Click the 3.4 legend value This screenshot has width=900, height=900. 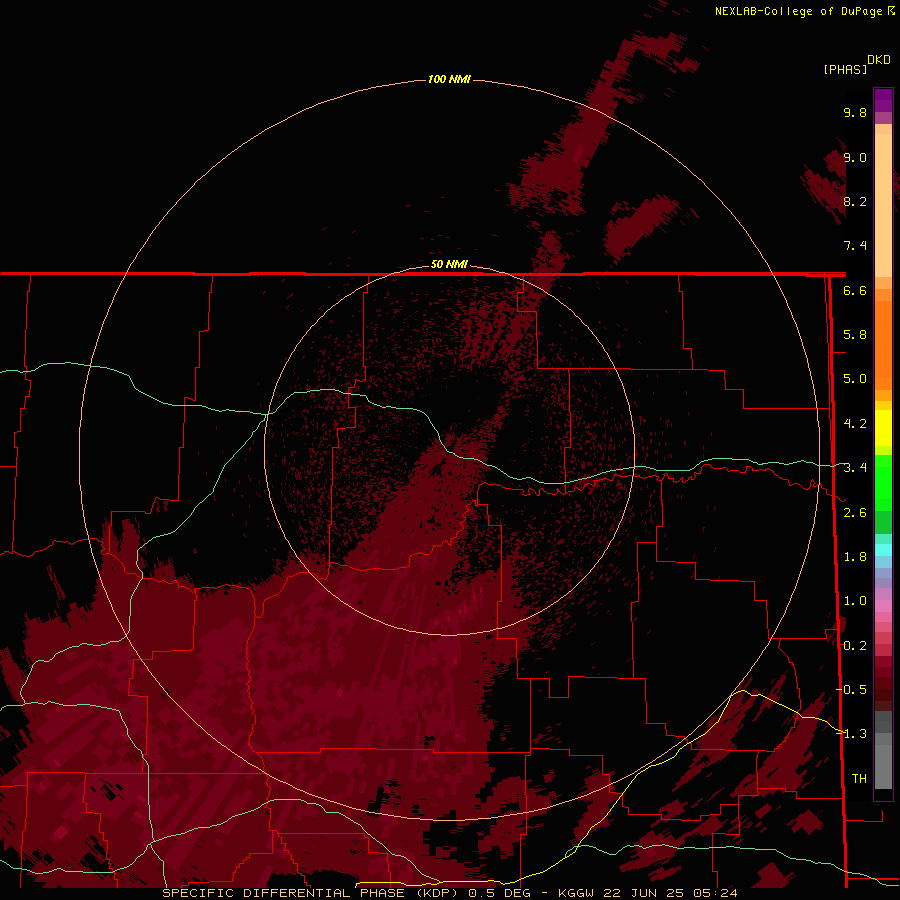[855, 468]
